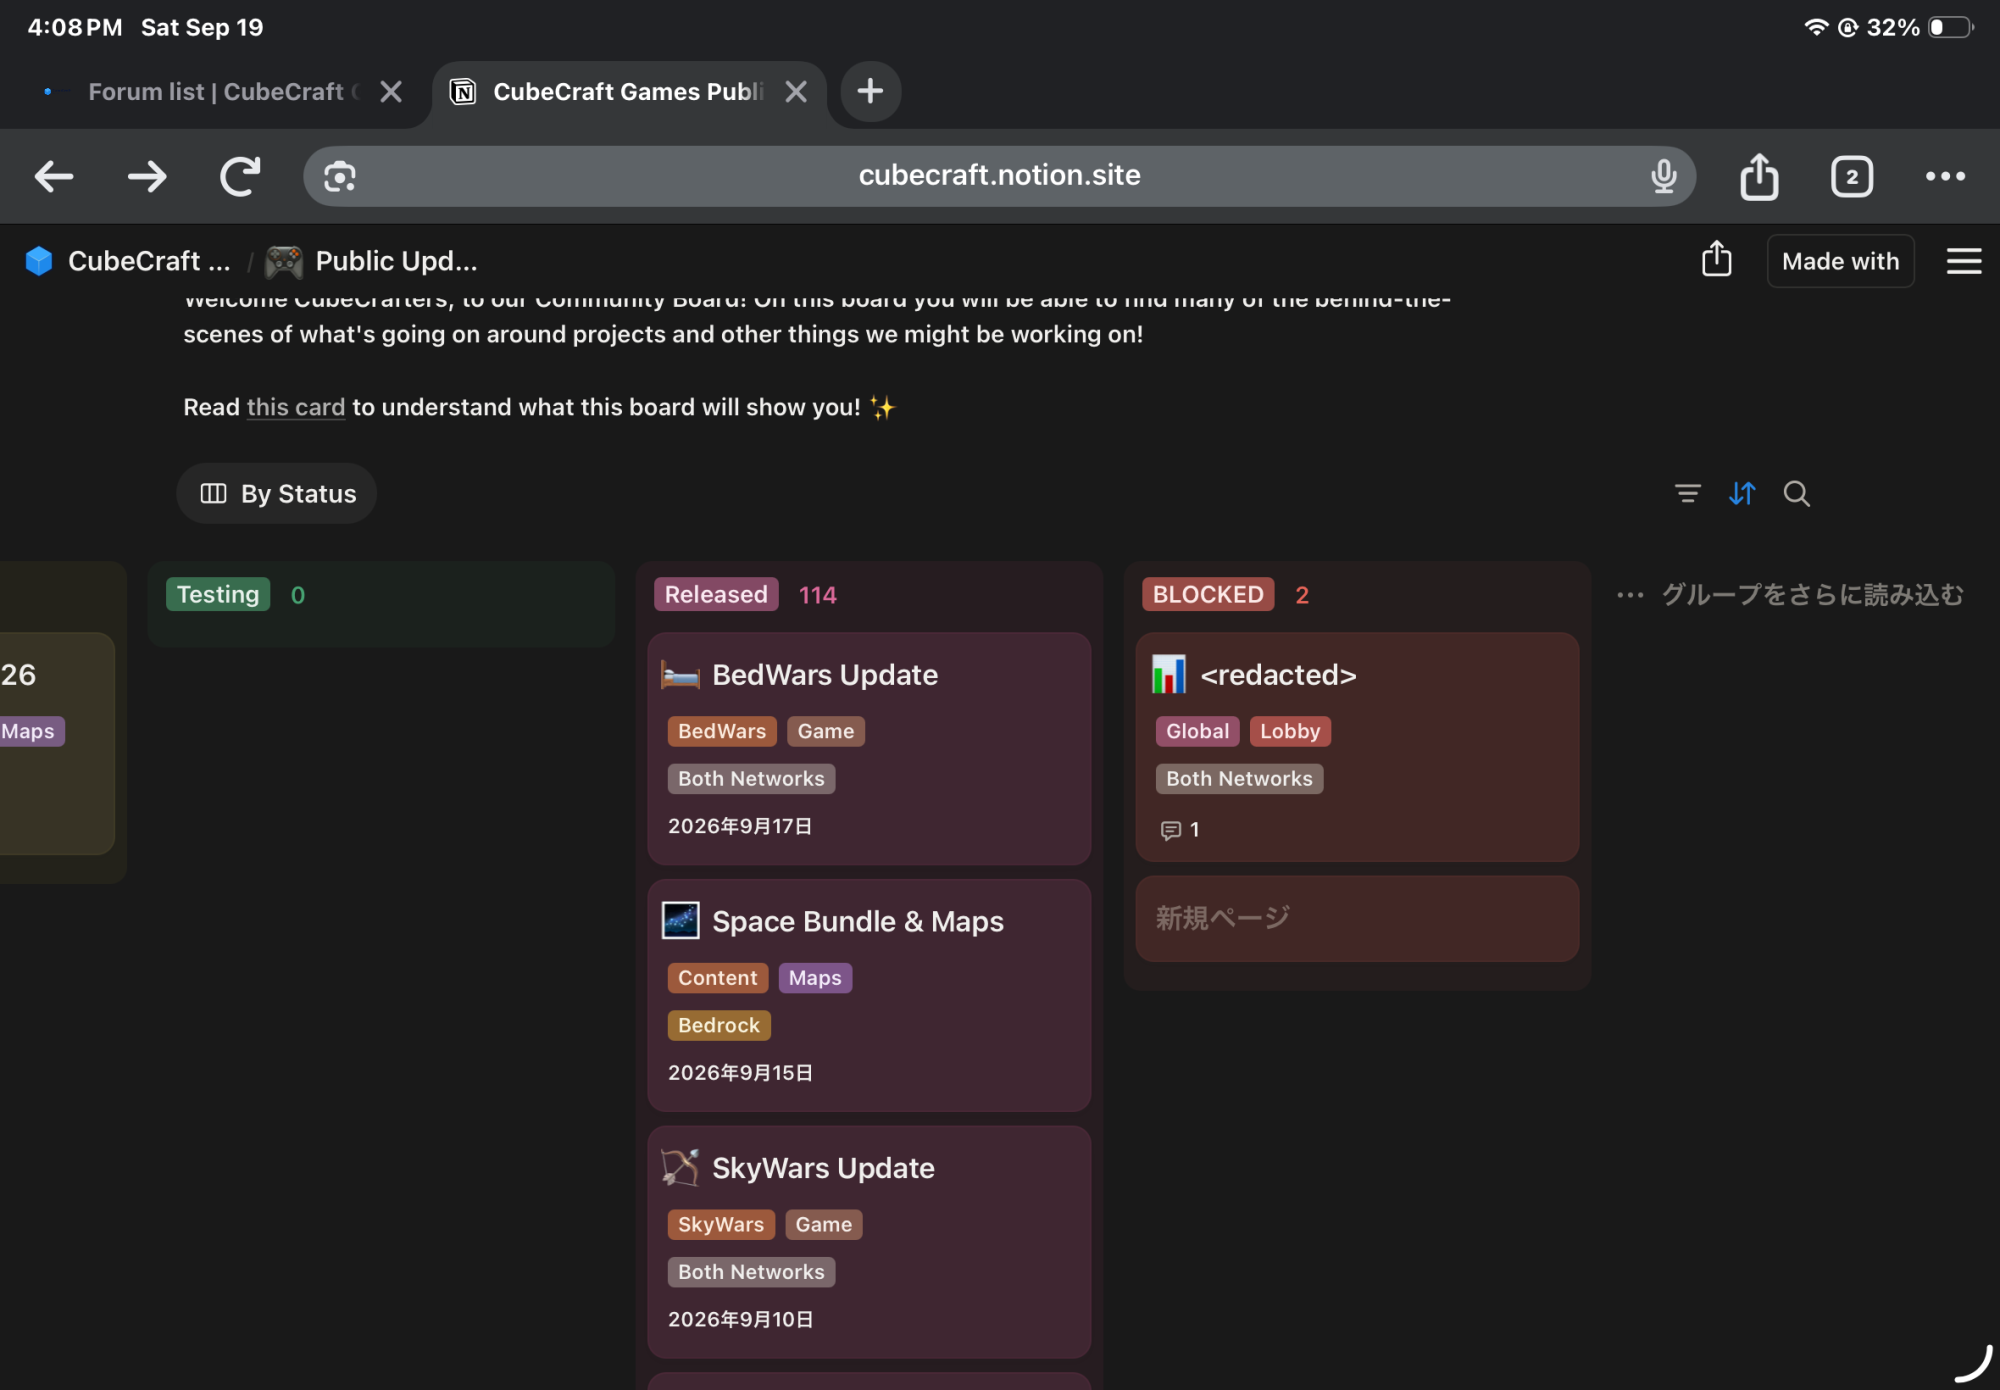Select the CubeCraft Games Public tab
The width and height of the screenshot is (2000, 1390).
tap(628, 92)
